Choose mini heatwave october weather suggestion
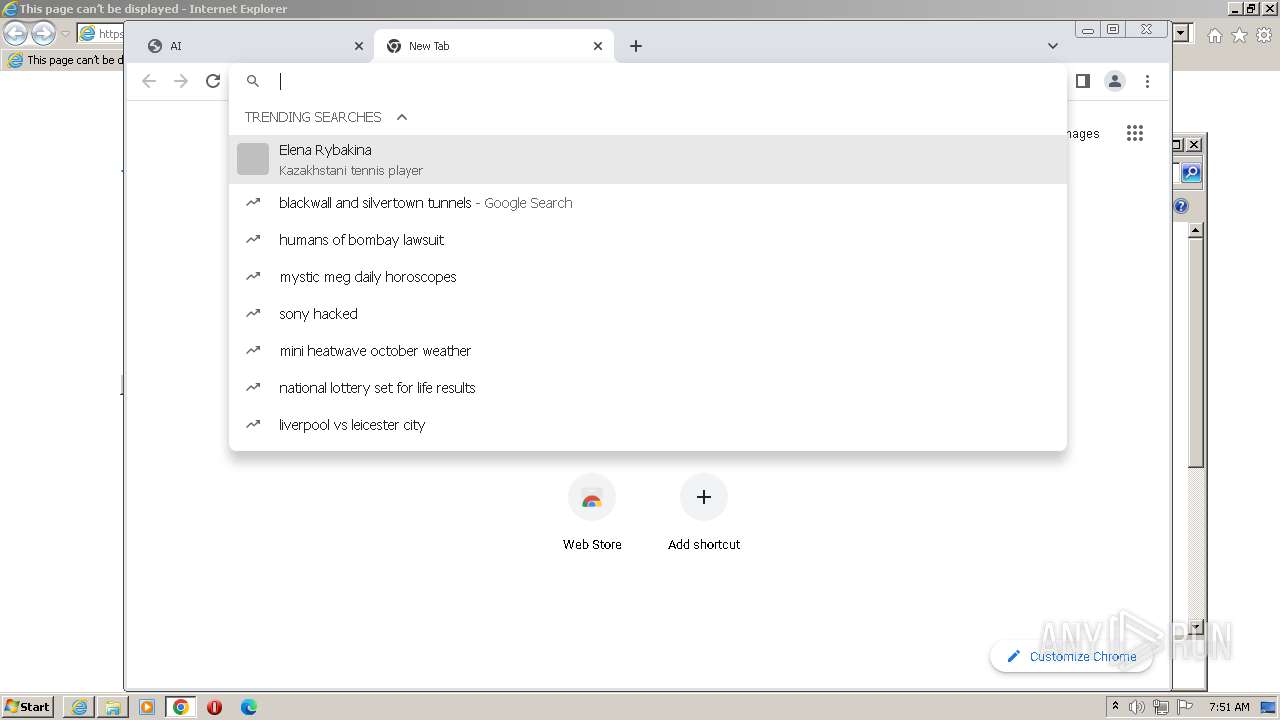The width and height of the screenshot is (1280, 720). pos(648,351)
